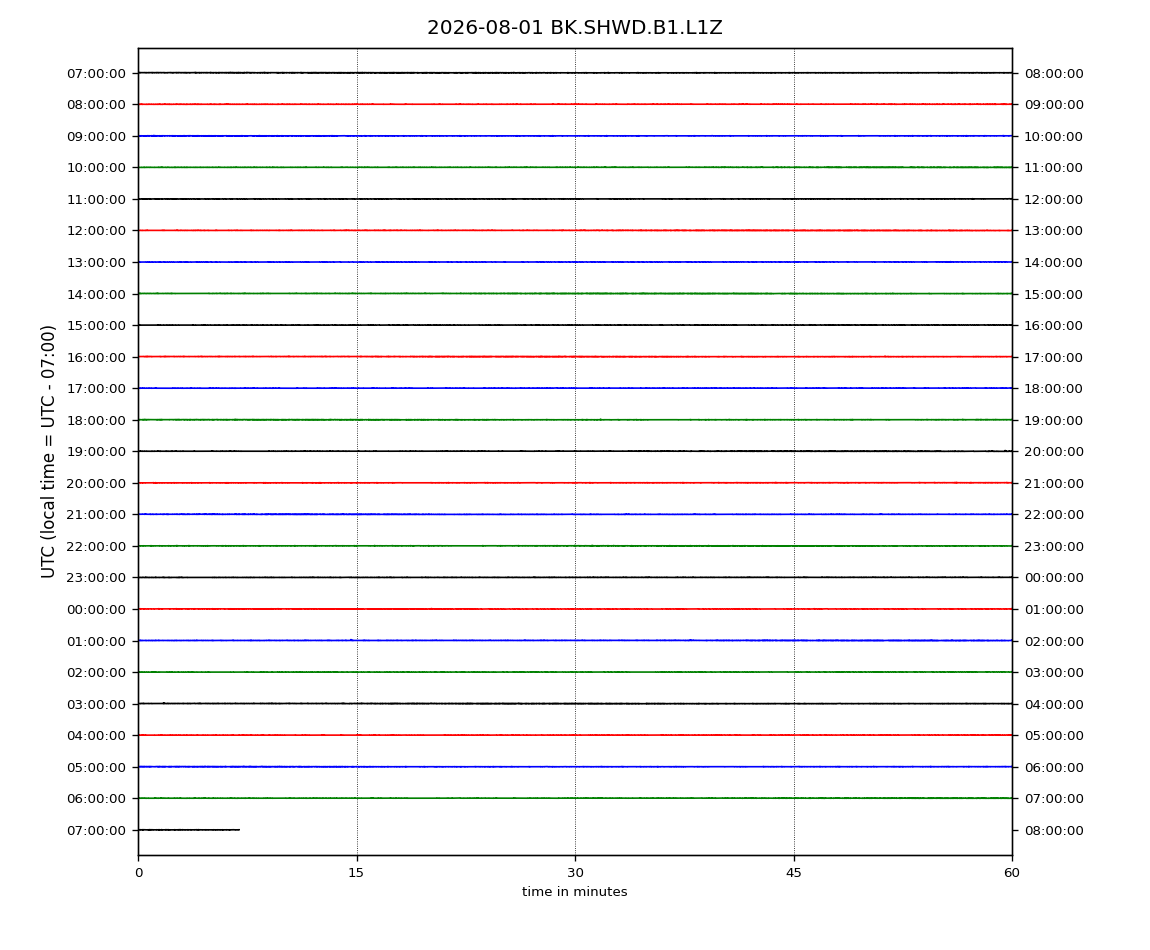Click right-axis time label "04:00:00"
1150x950 pixels.
tap(1054, 704)
